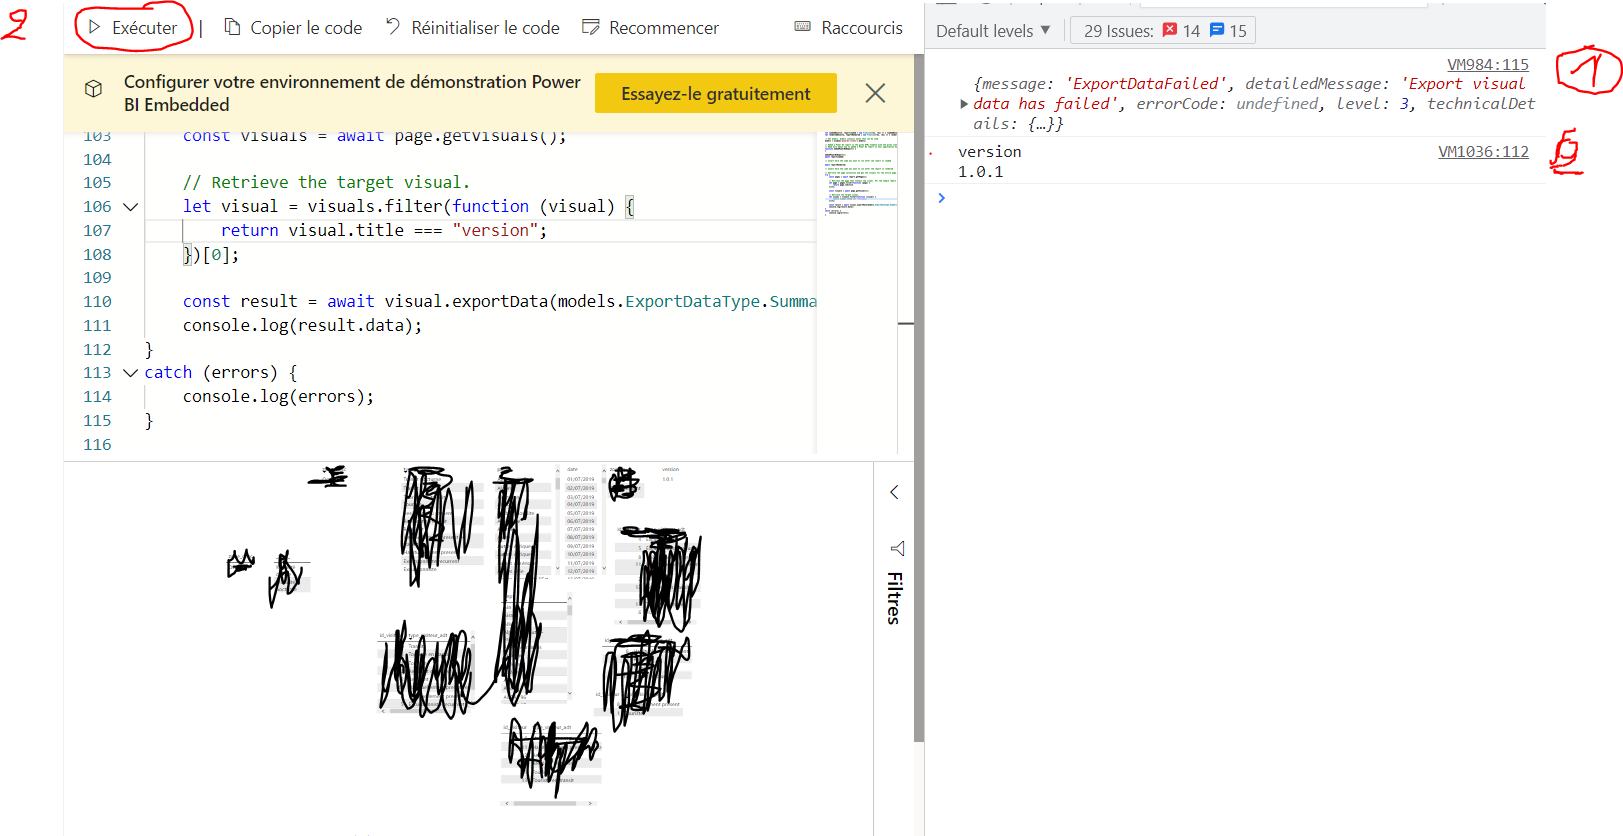This screenshot has height=836, width=1623.
Task: Click the Exécuter run button
Action: pyautogui.click(x=133, y=28)
